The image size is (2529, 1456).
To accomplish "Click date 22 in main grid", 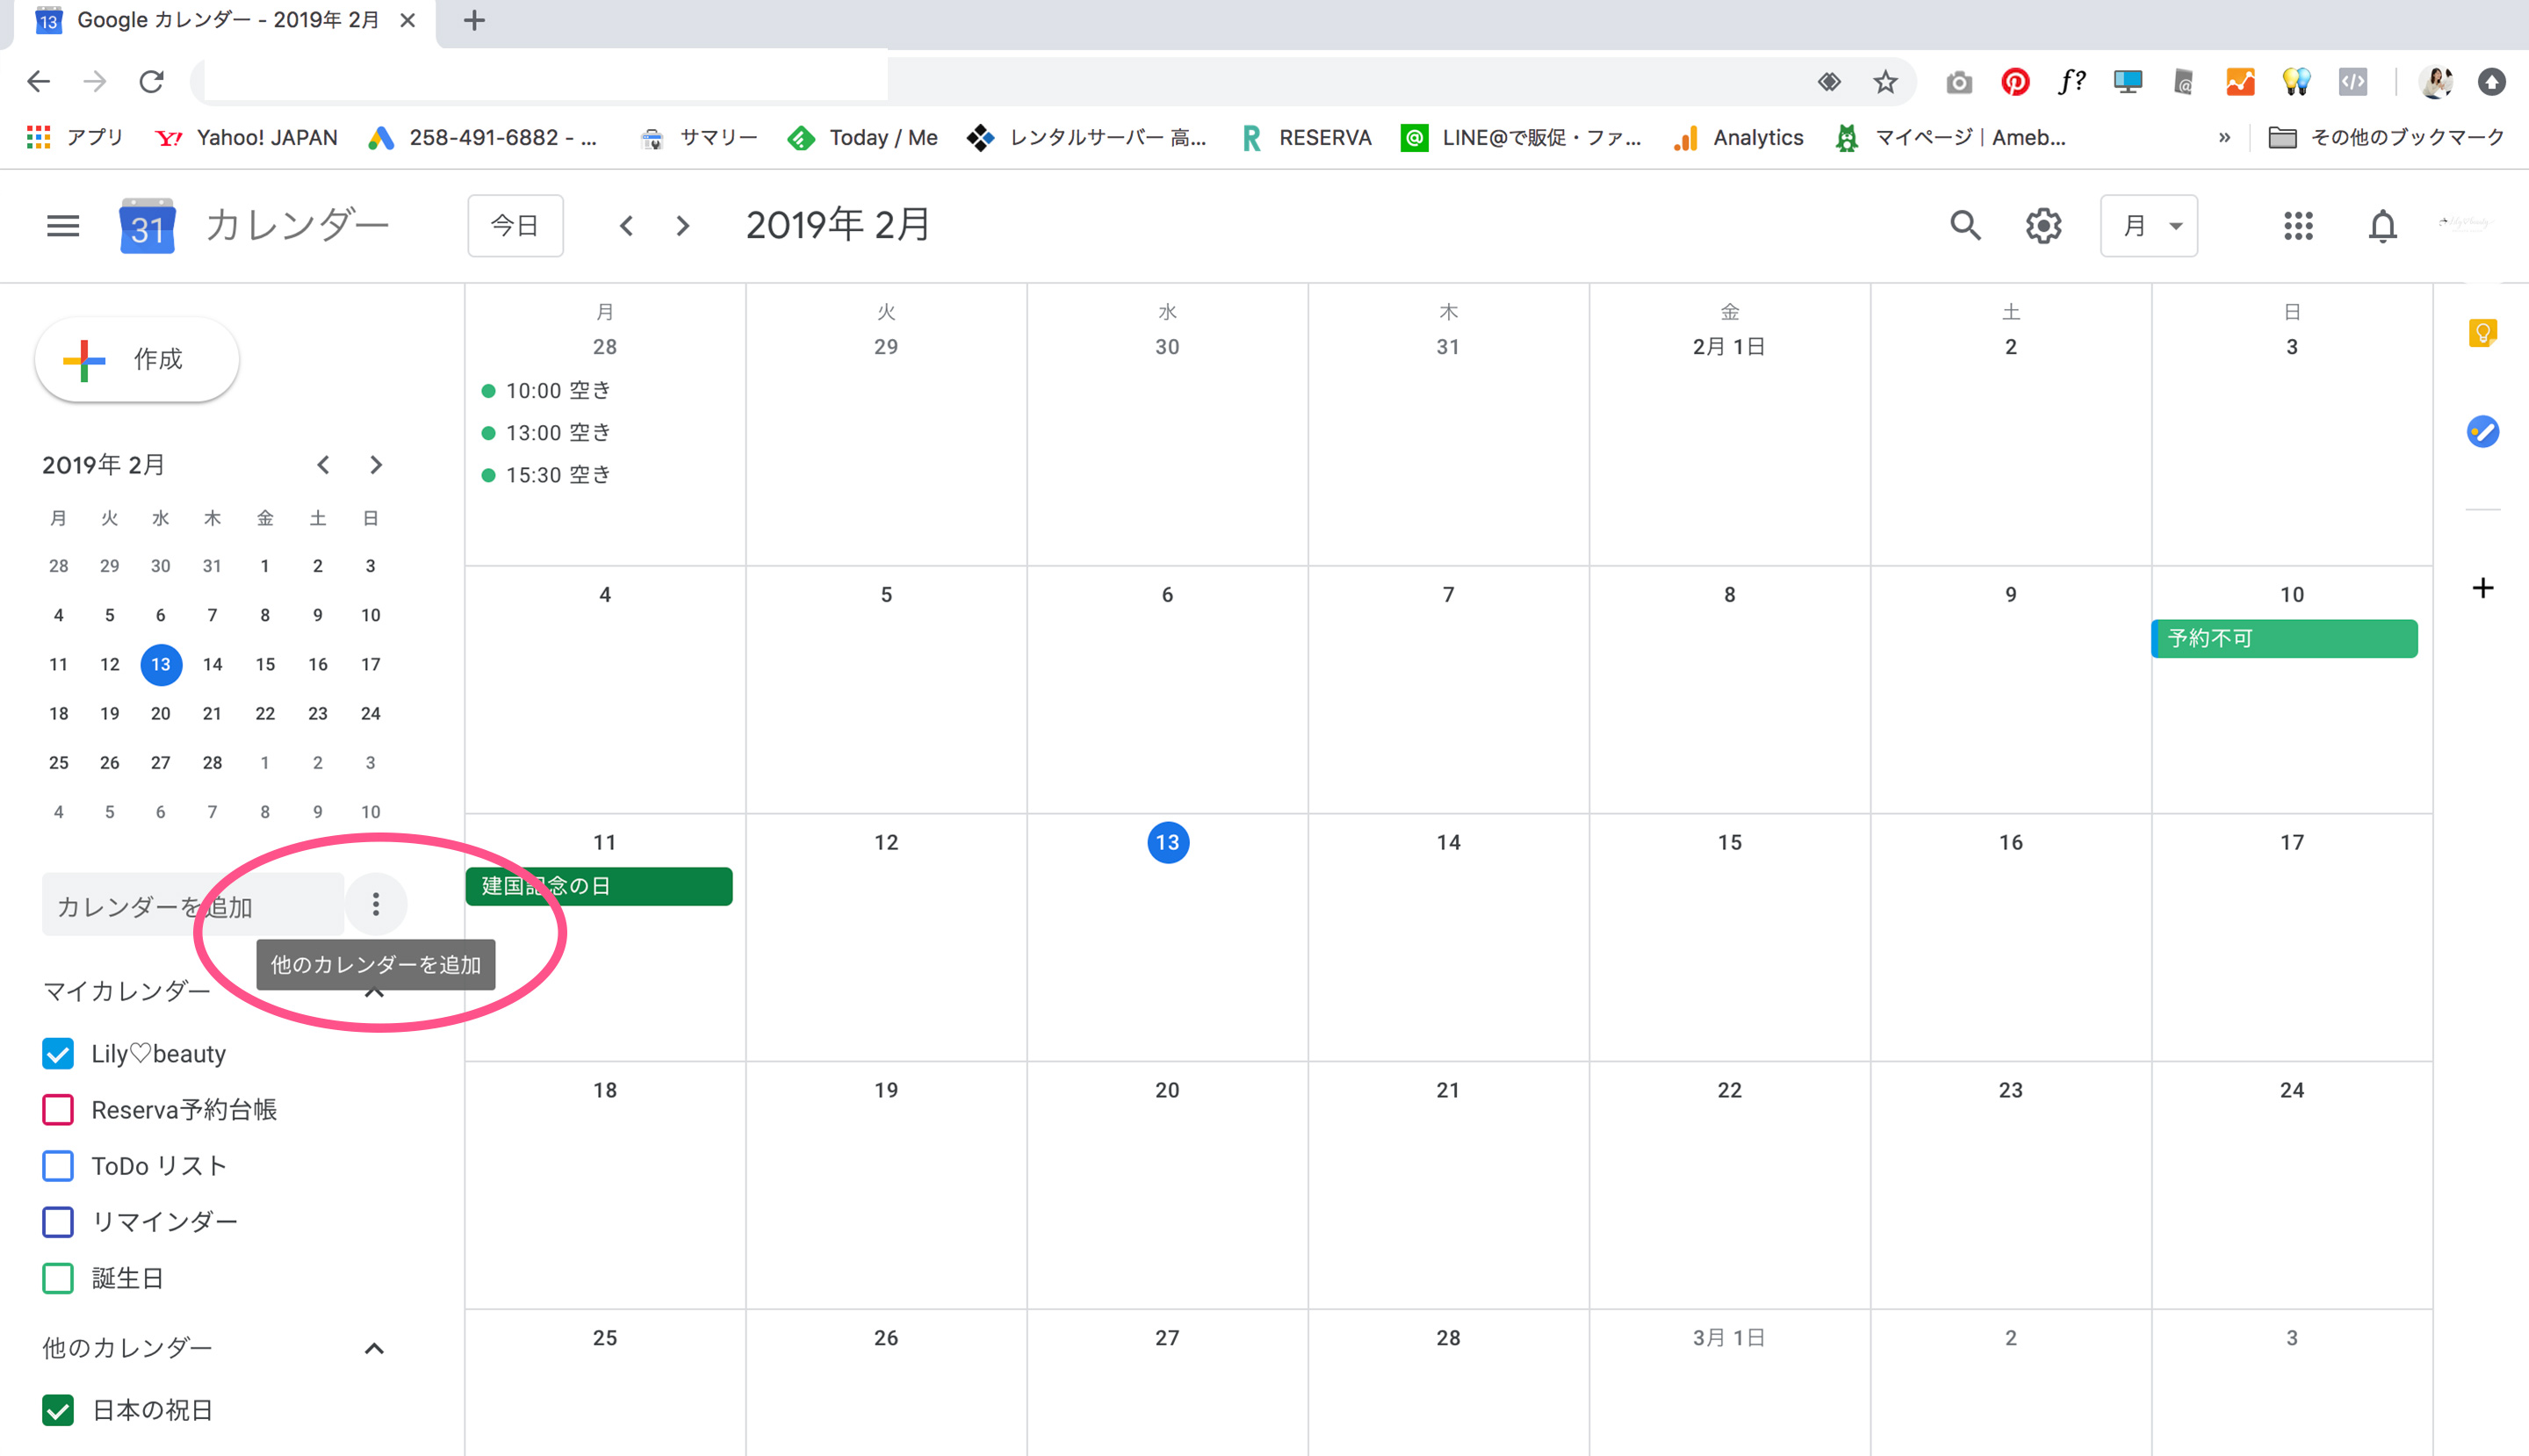I will tap(1729, 1091).
